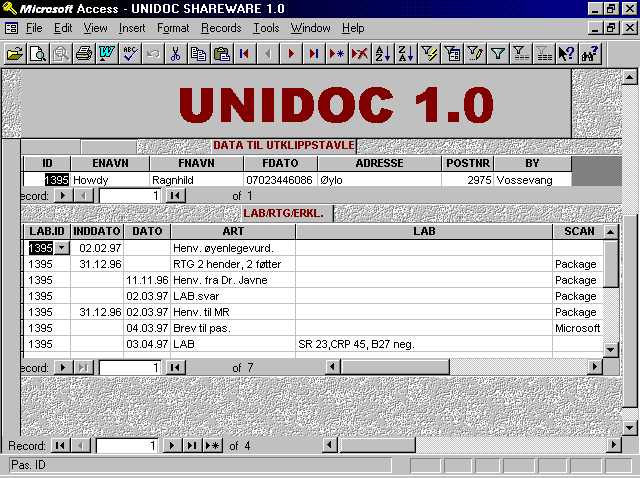Screen dimensions: 640x478
Task: Open the form control menu icon beside File
Action: 11,28
